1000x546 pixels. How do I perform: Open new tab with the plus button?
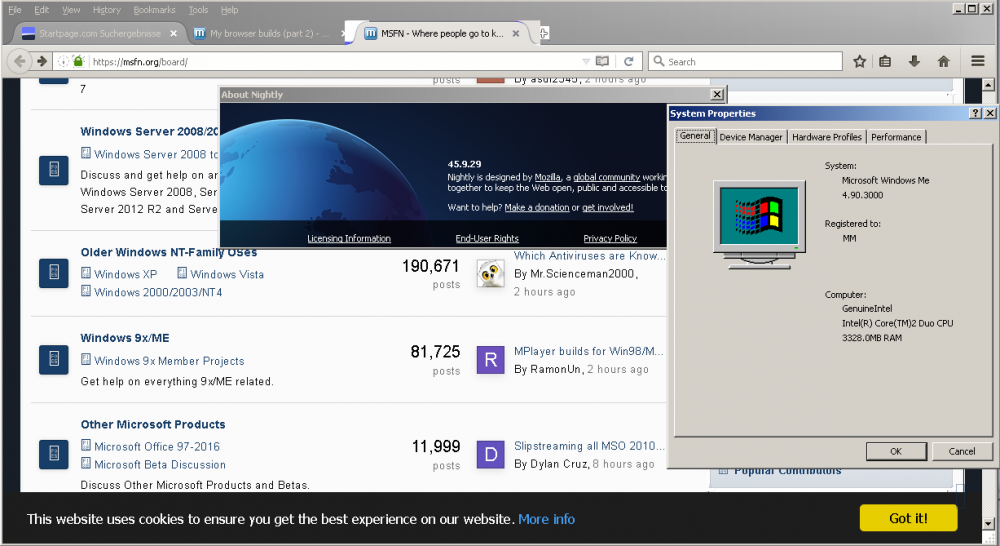pos(544,33)
